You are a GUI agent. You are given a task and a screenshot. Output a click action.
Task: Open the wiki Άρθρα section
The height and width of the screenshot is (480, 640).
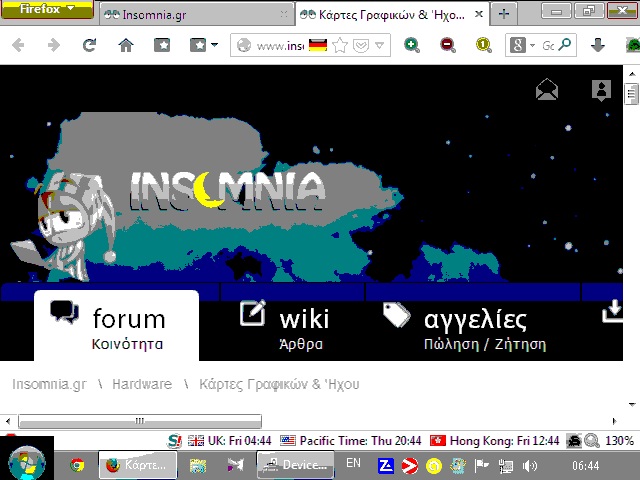[x=284, y=326]
